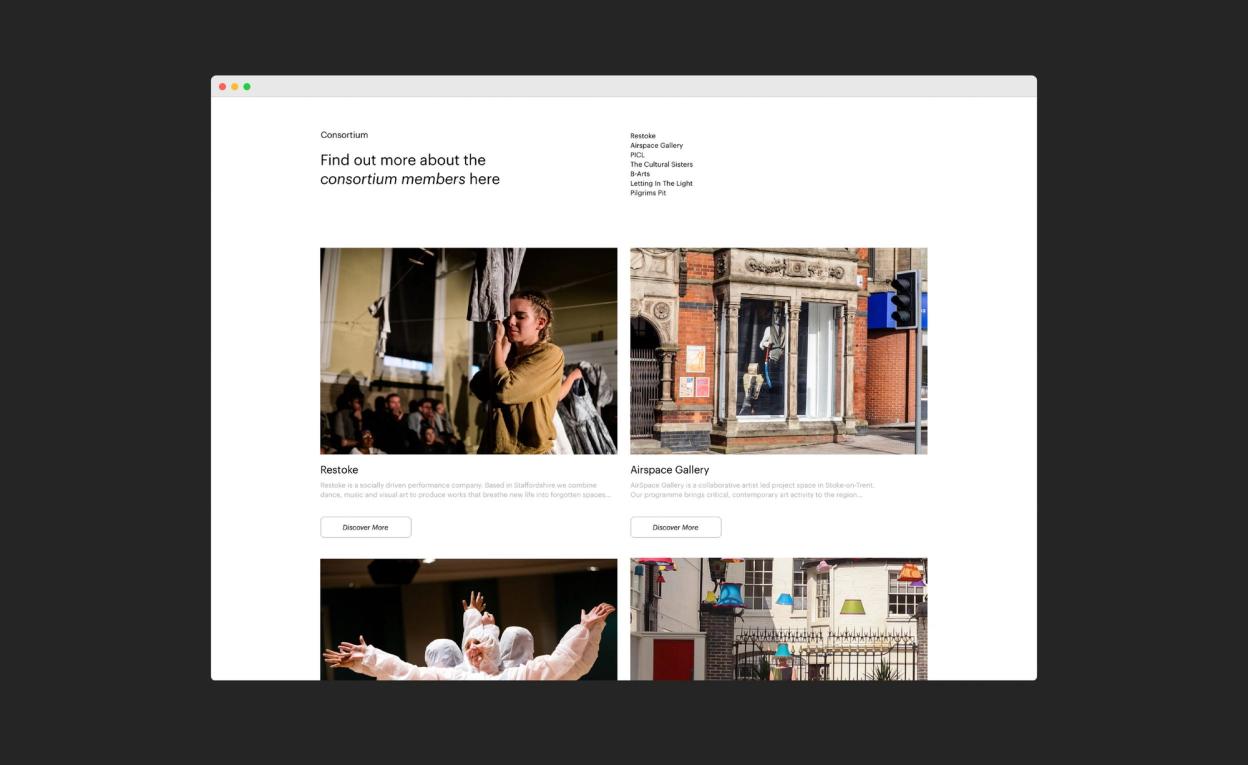Open the photo of performers in white suits
Screen dimensions: 1248x765
click(x=469, y=619)
